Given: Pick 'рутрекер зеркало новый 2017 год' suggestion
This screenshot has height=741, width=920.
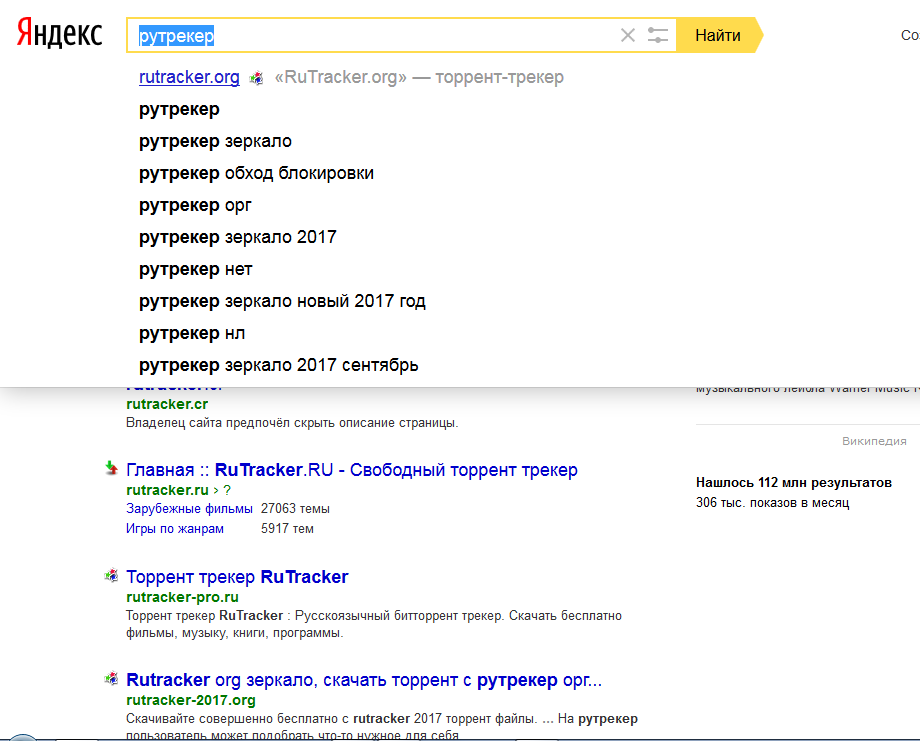Looking at the screenshot, I should [282, 301].
